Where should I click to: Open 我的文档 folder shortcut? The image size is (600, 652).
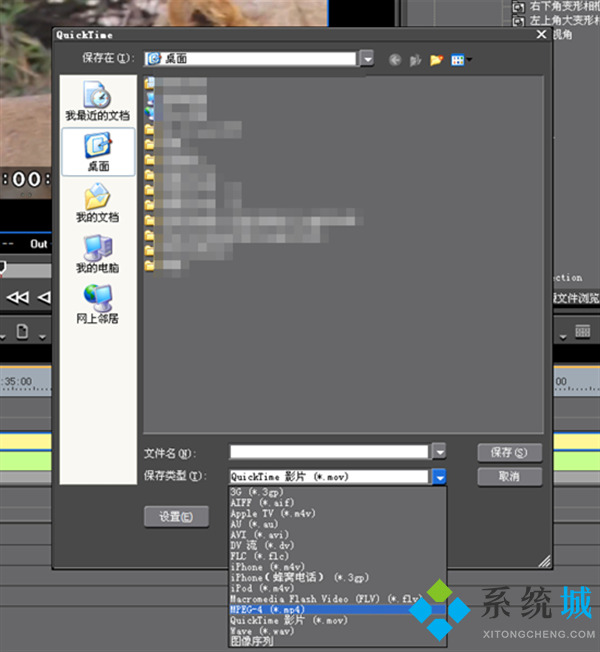tap(98, 203)
